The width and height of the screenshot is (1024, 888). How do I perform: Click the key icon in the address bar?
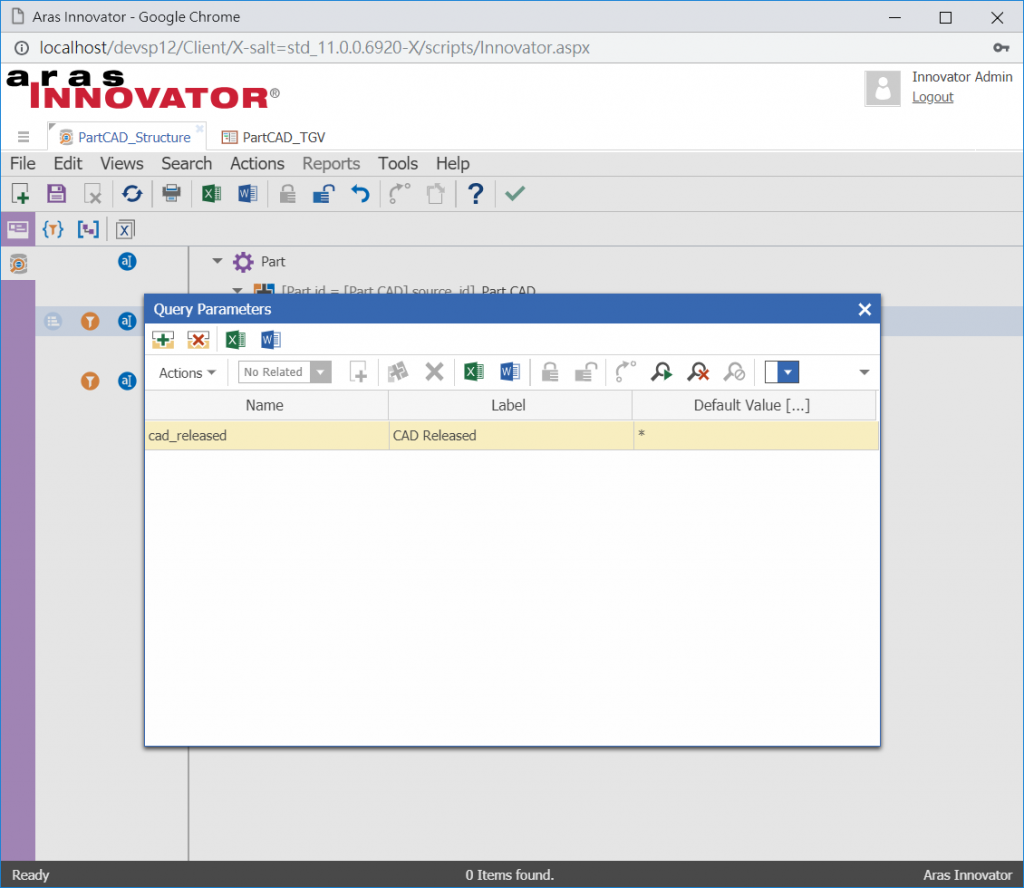[1001, 48]
